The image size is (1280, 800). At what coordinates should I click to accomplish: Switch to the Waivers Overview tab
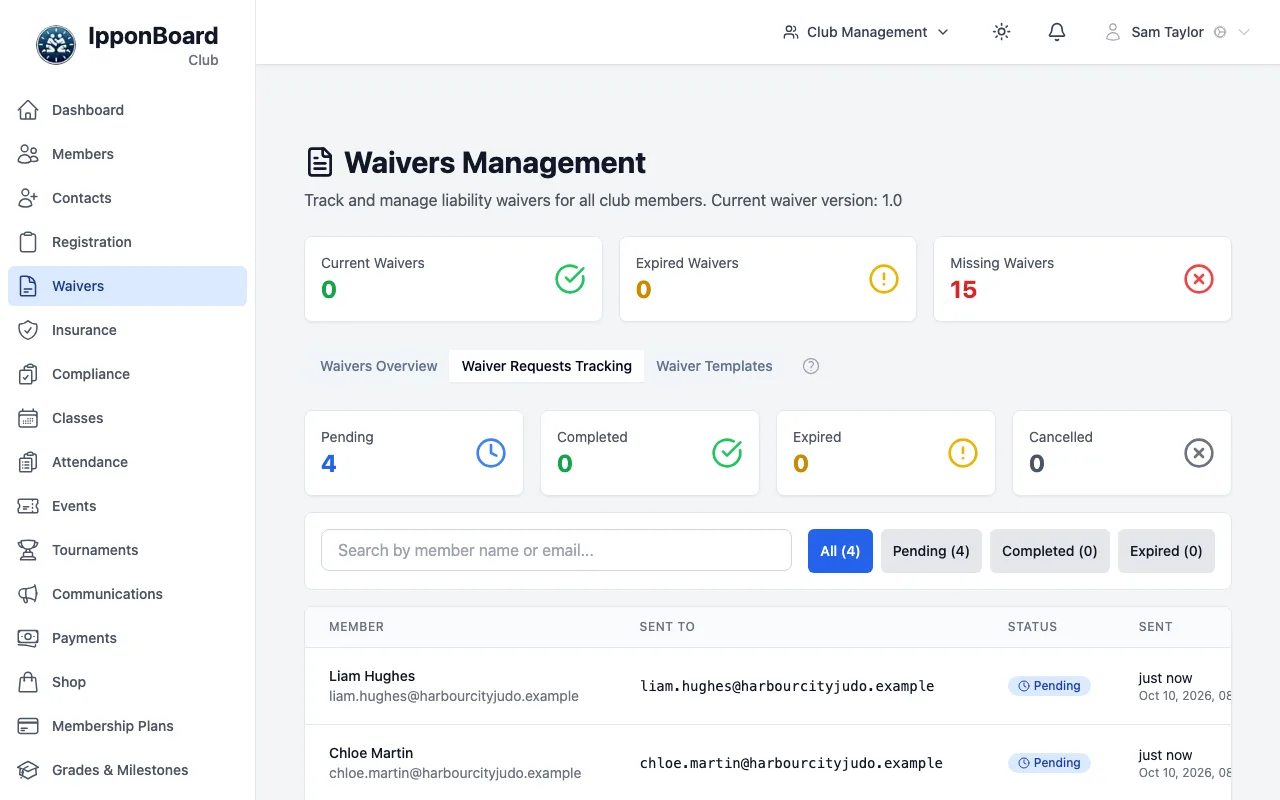[x=379, y=366]
